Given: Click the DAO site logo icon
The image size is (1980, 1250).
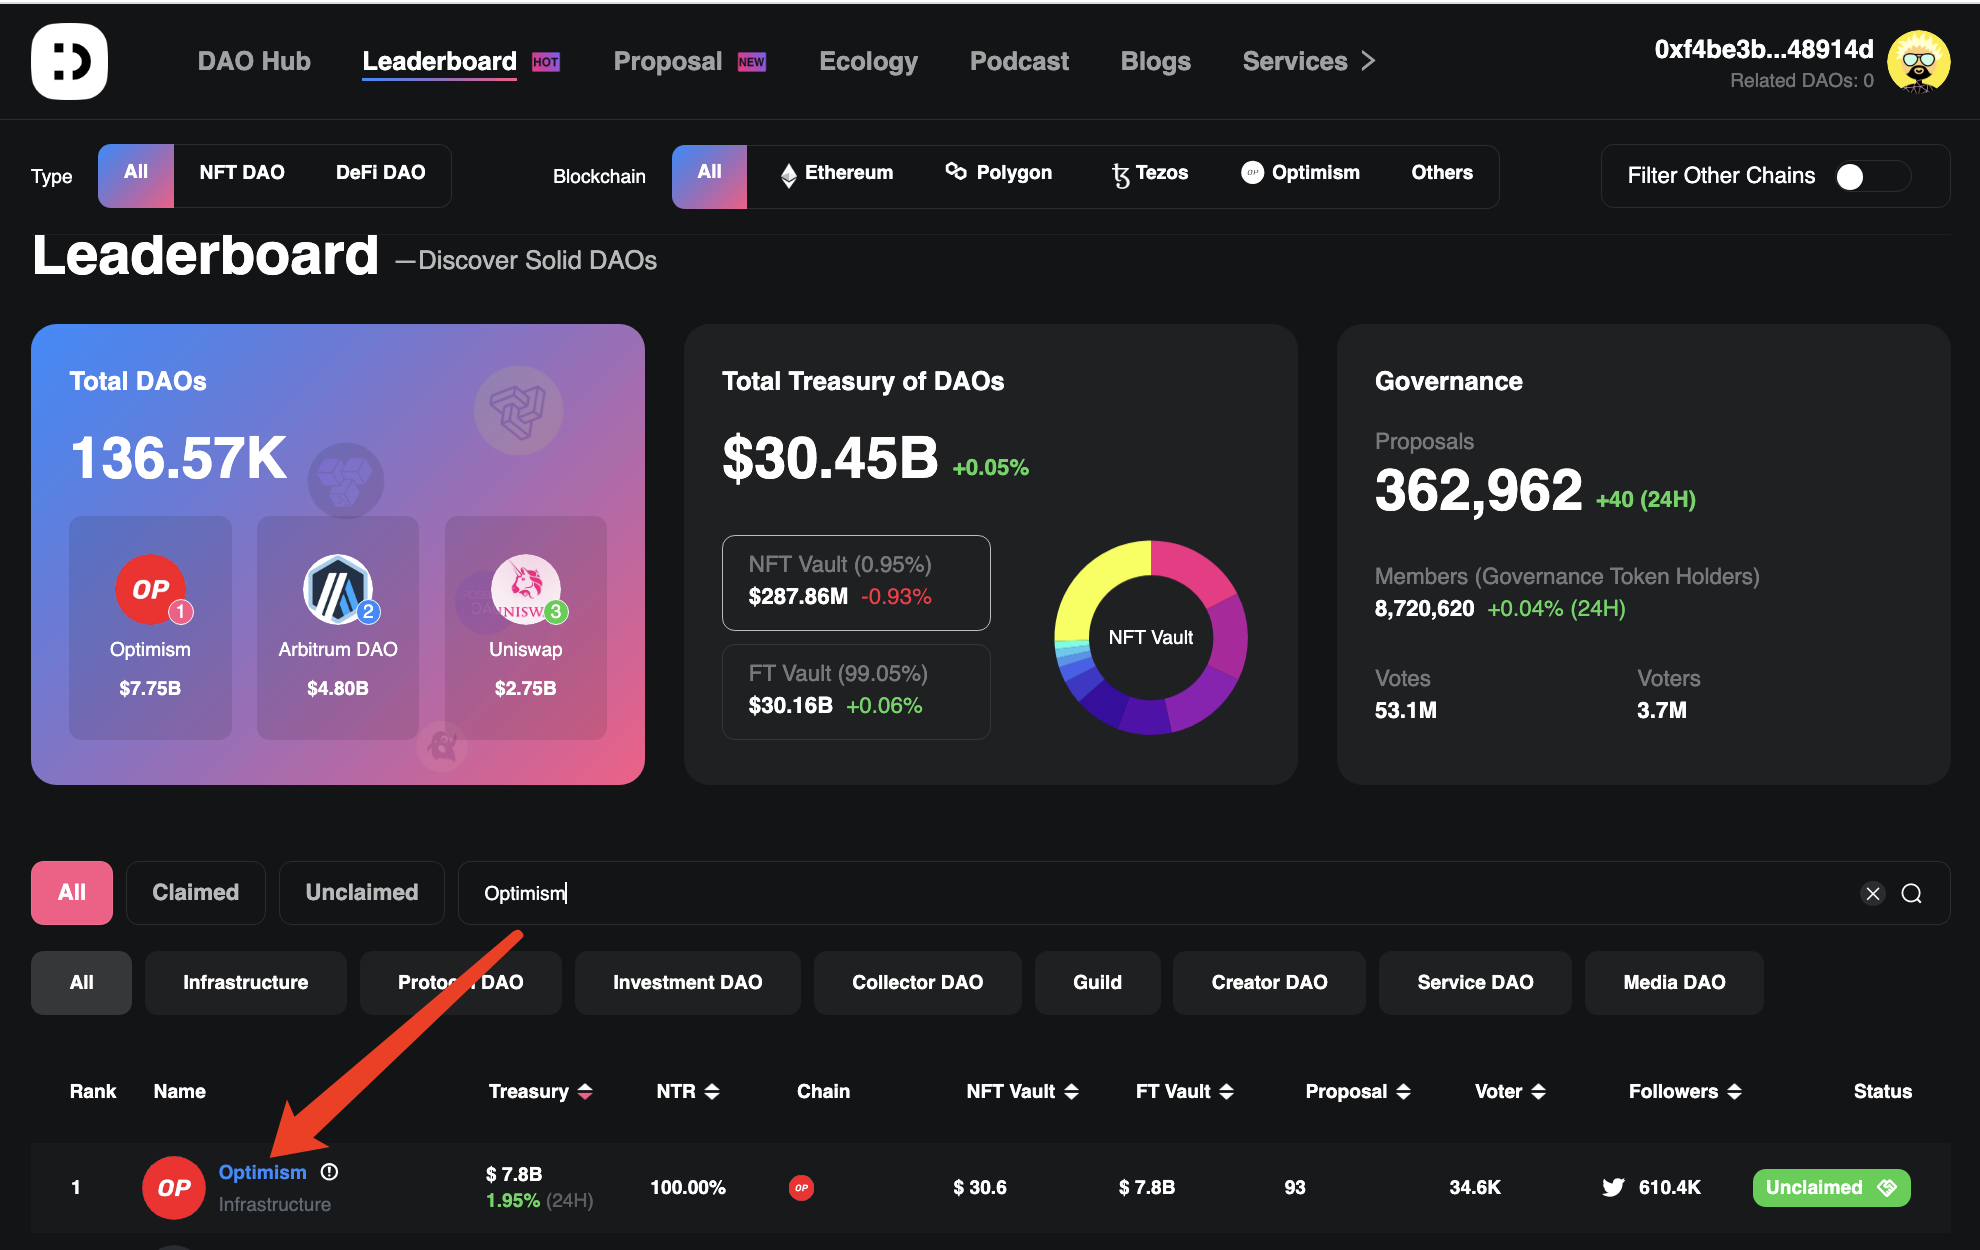Looking at the screenshot, I should point(69,61).
